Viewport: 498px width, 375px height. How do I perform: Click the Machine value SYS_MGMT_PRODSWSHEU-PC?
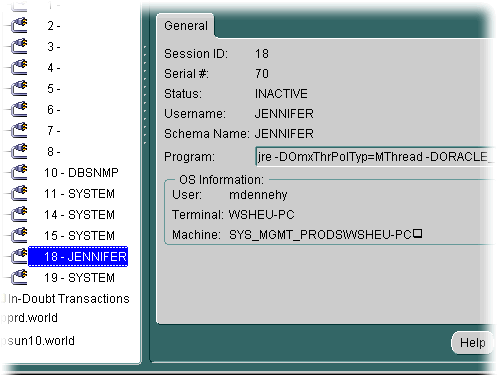coord(325,235)
